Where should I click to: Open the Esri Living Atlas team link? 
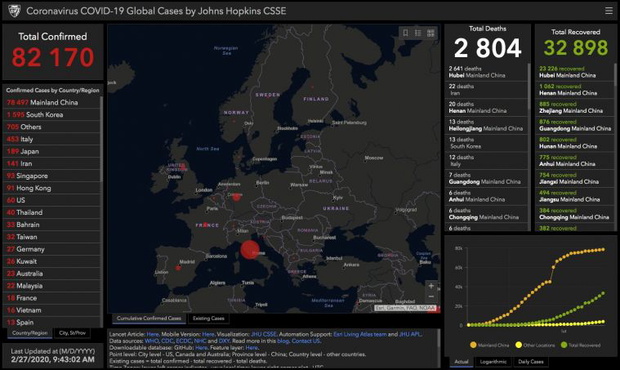click(x=360, y=334)
